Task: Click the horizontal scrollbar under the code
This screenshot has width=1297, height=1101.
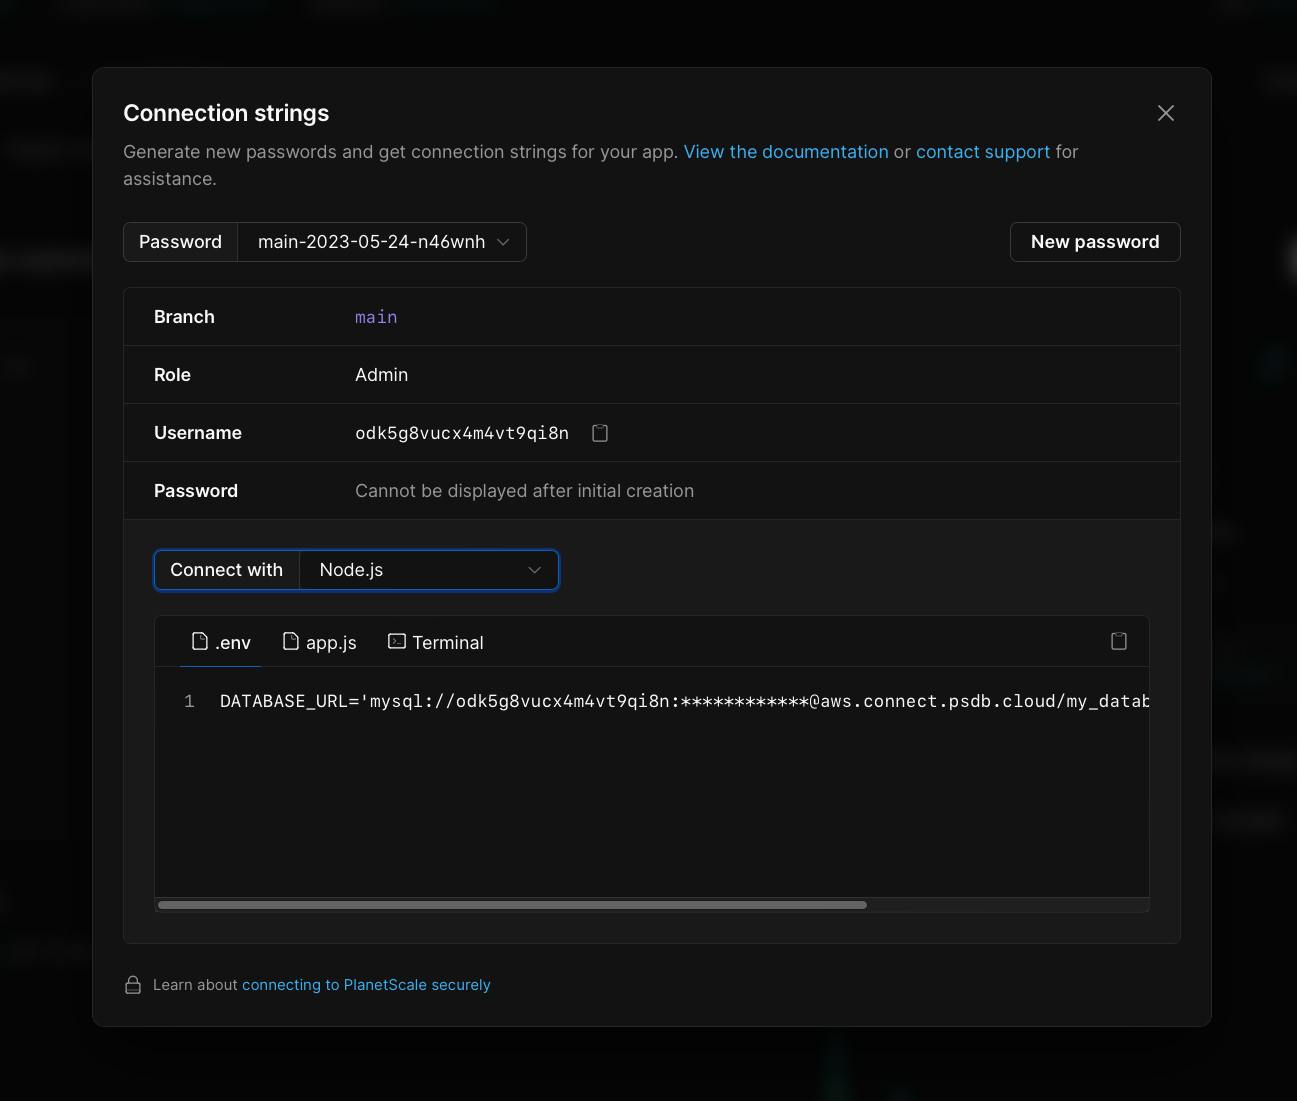Action: click(x=512, y=905)
